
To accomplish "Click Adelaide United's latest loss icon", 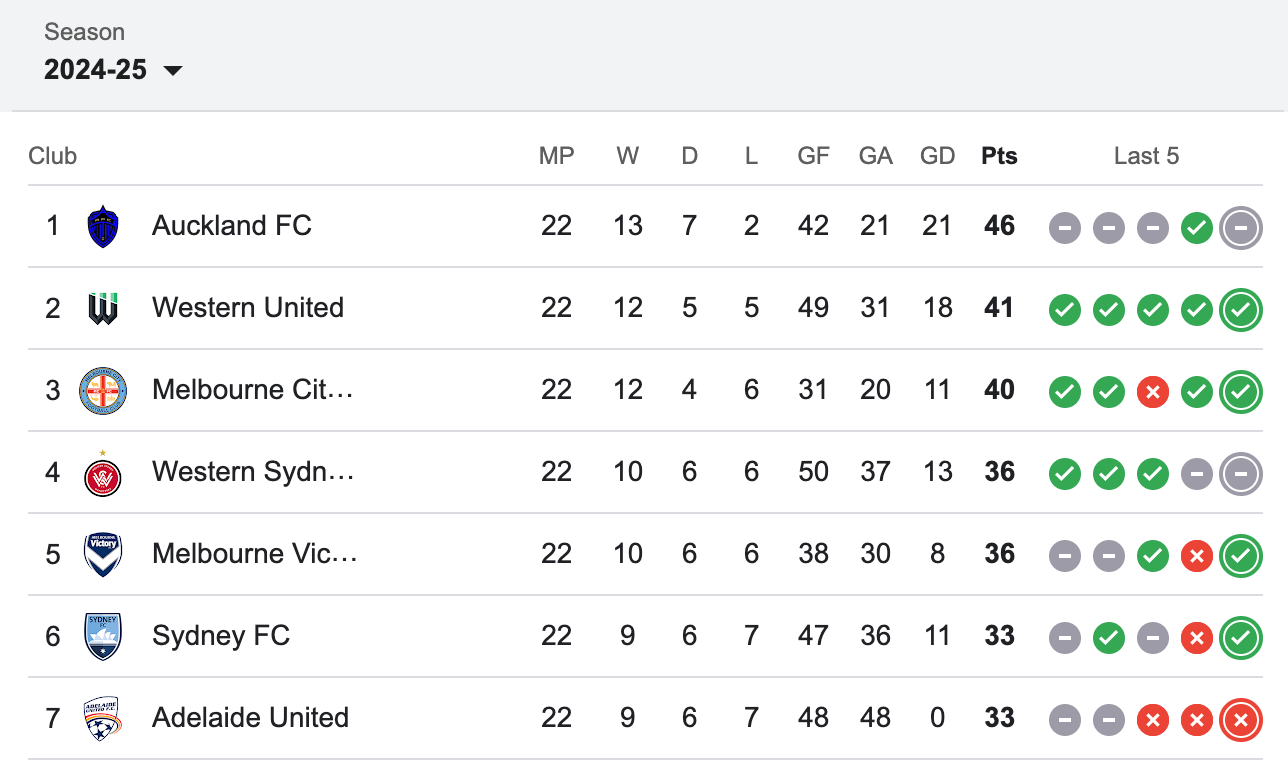I will coord(1241,720).
